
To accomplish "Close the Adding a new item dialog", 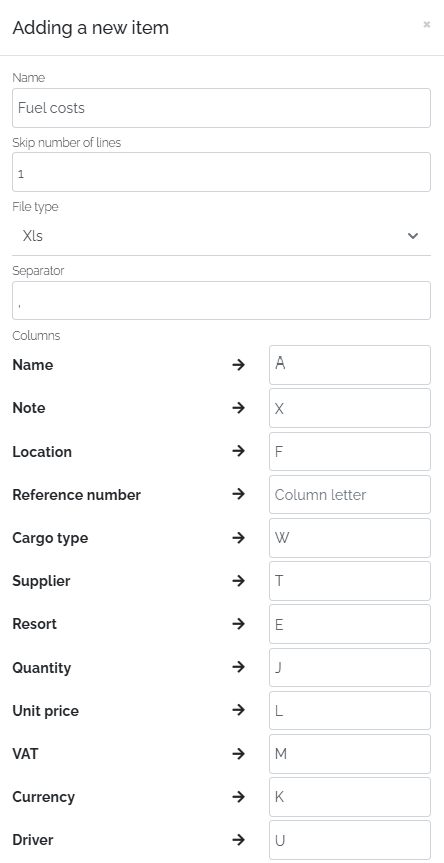I will (x=426, y=25).
